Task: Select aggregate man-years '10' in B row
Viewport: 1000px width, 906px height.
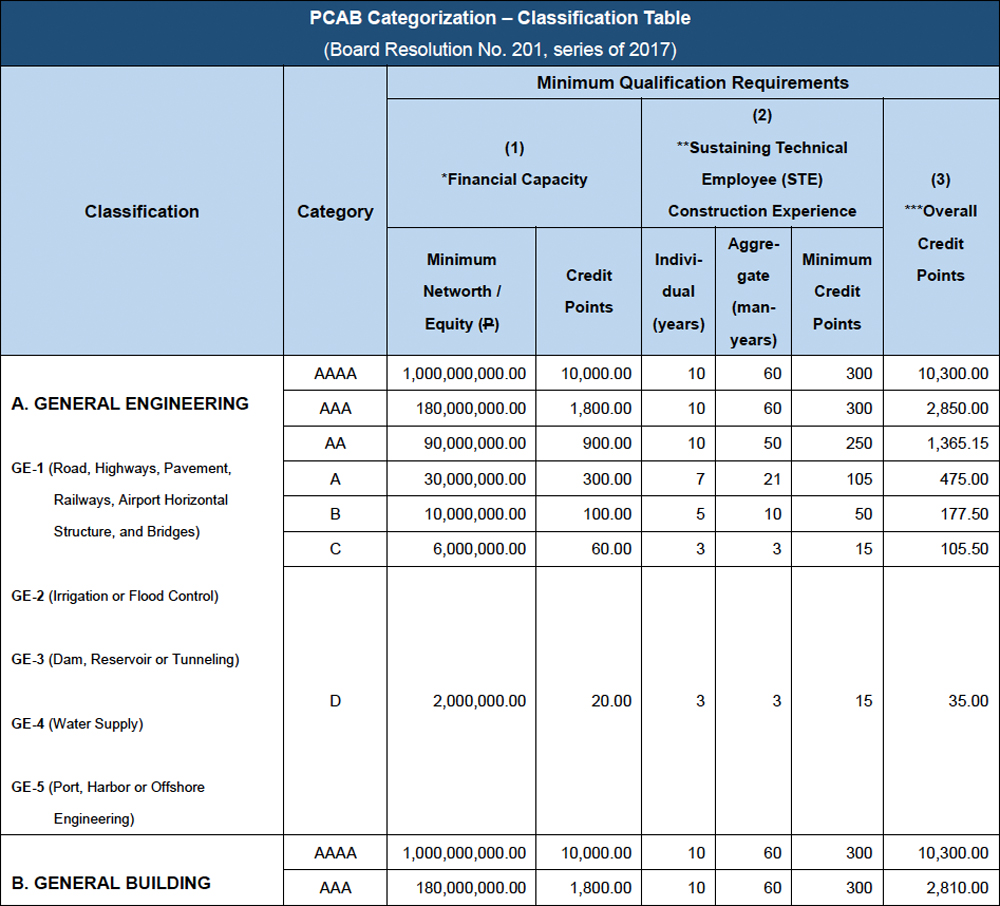Action: pos(772,515)
